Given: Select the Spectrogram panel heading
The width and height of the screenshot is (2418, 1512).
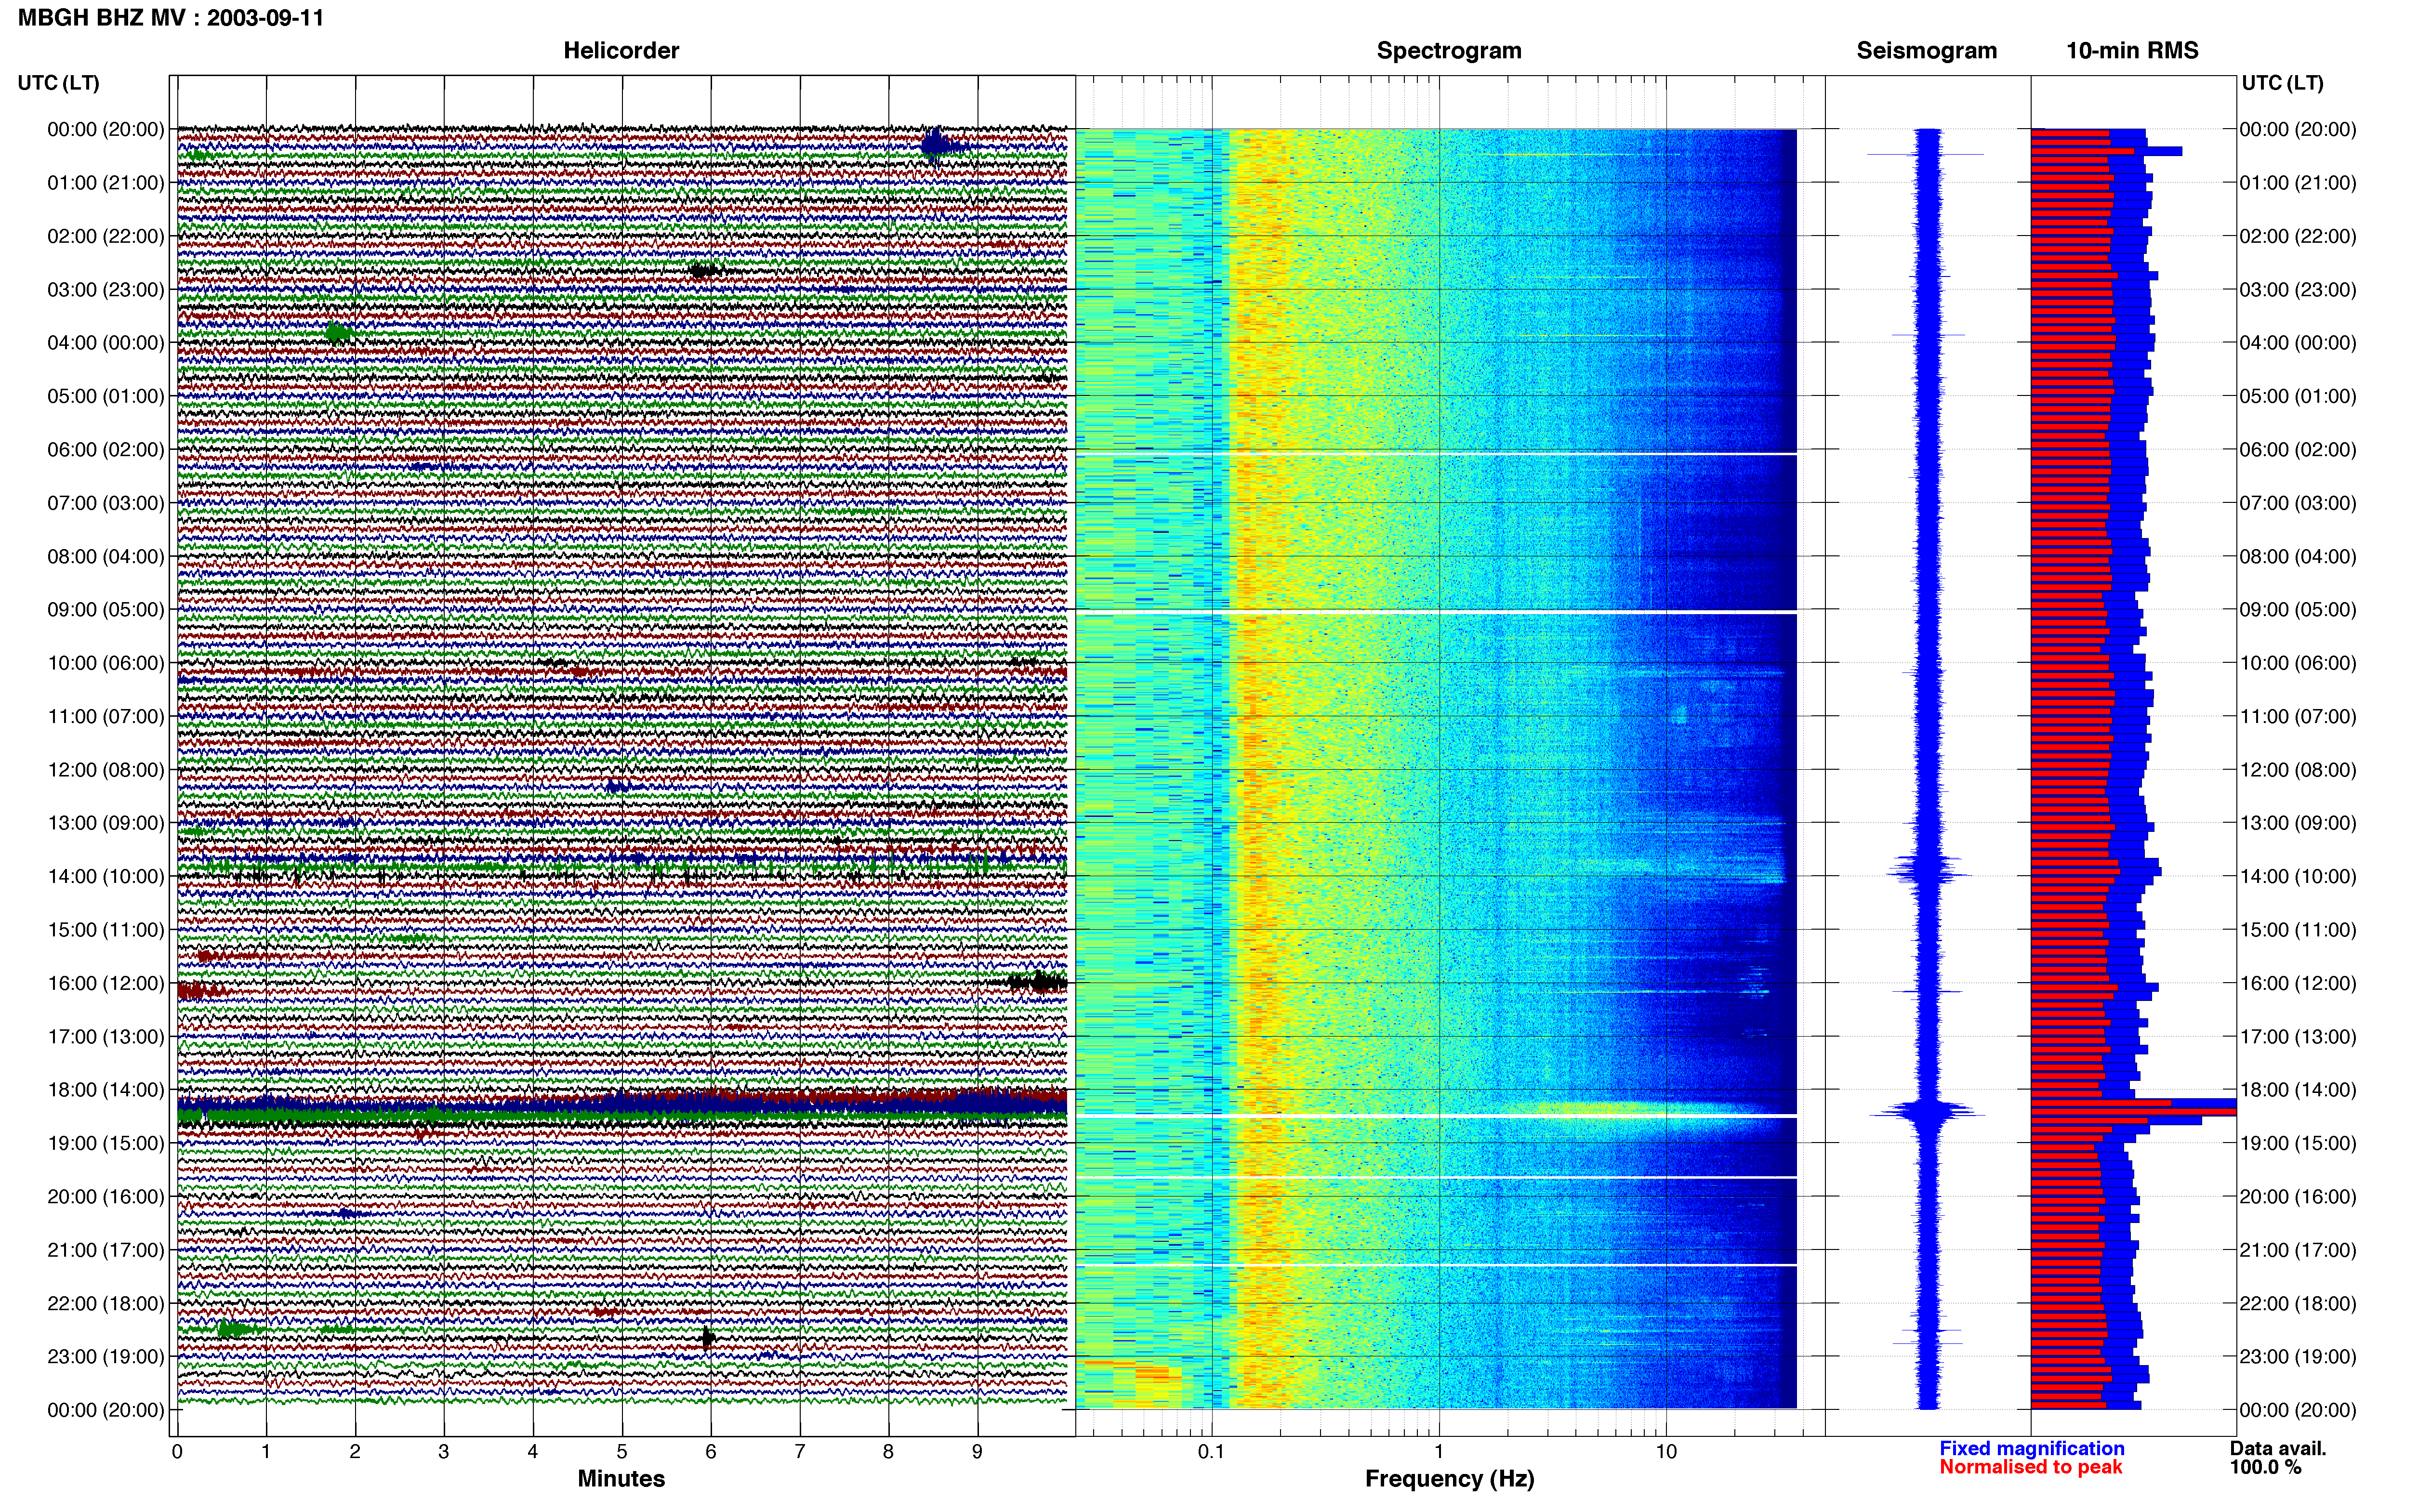Looking at the screenshot, I should pyautogui.click(x=1449, y=50).
